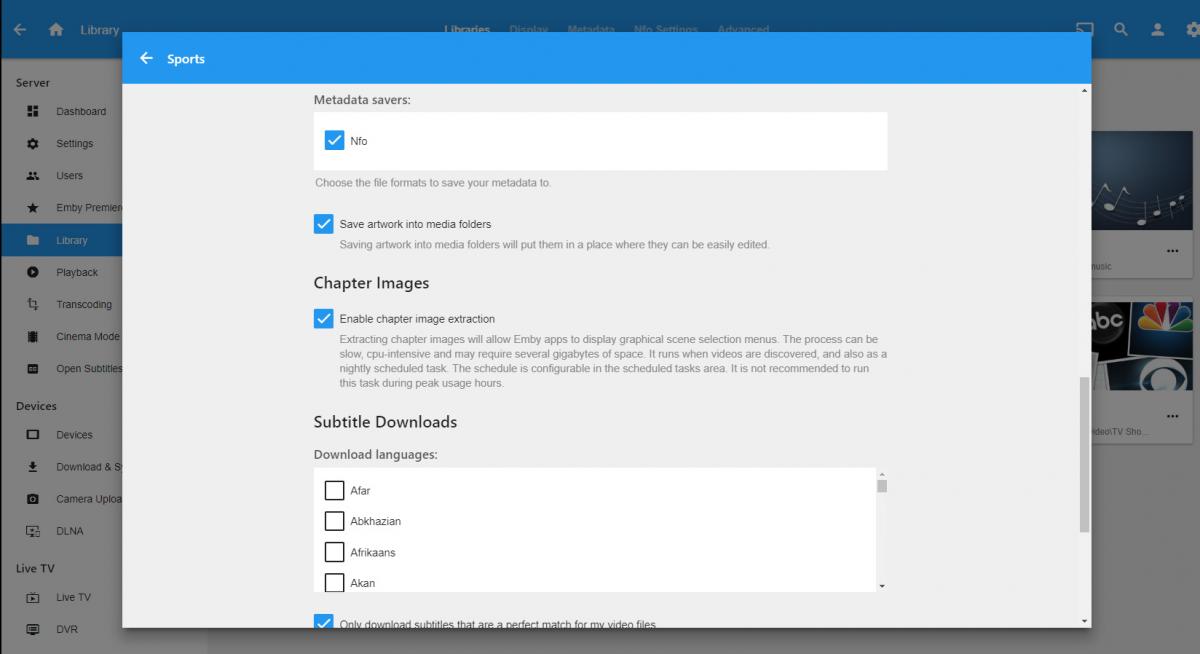Click the DLNA icon in sidebar
This screenshot has width=1200, height=654.
click(x=33, y=531)
